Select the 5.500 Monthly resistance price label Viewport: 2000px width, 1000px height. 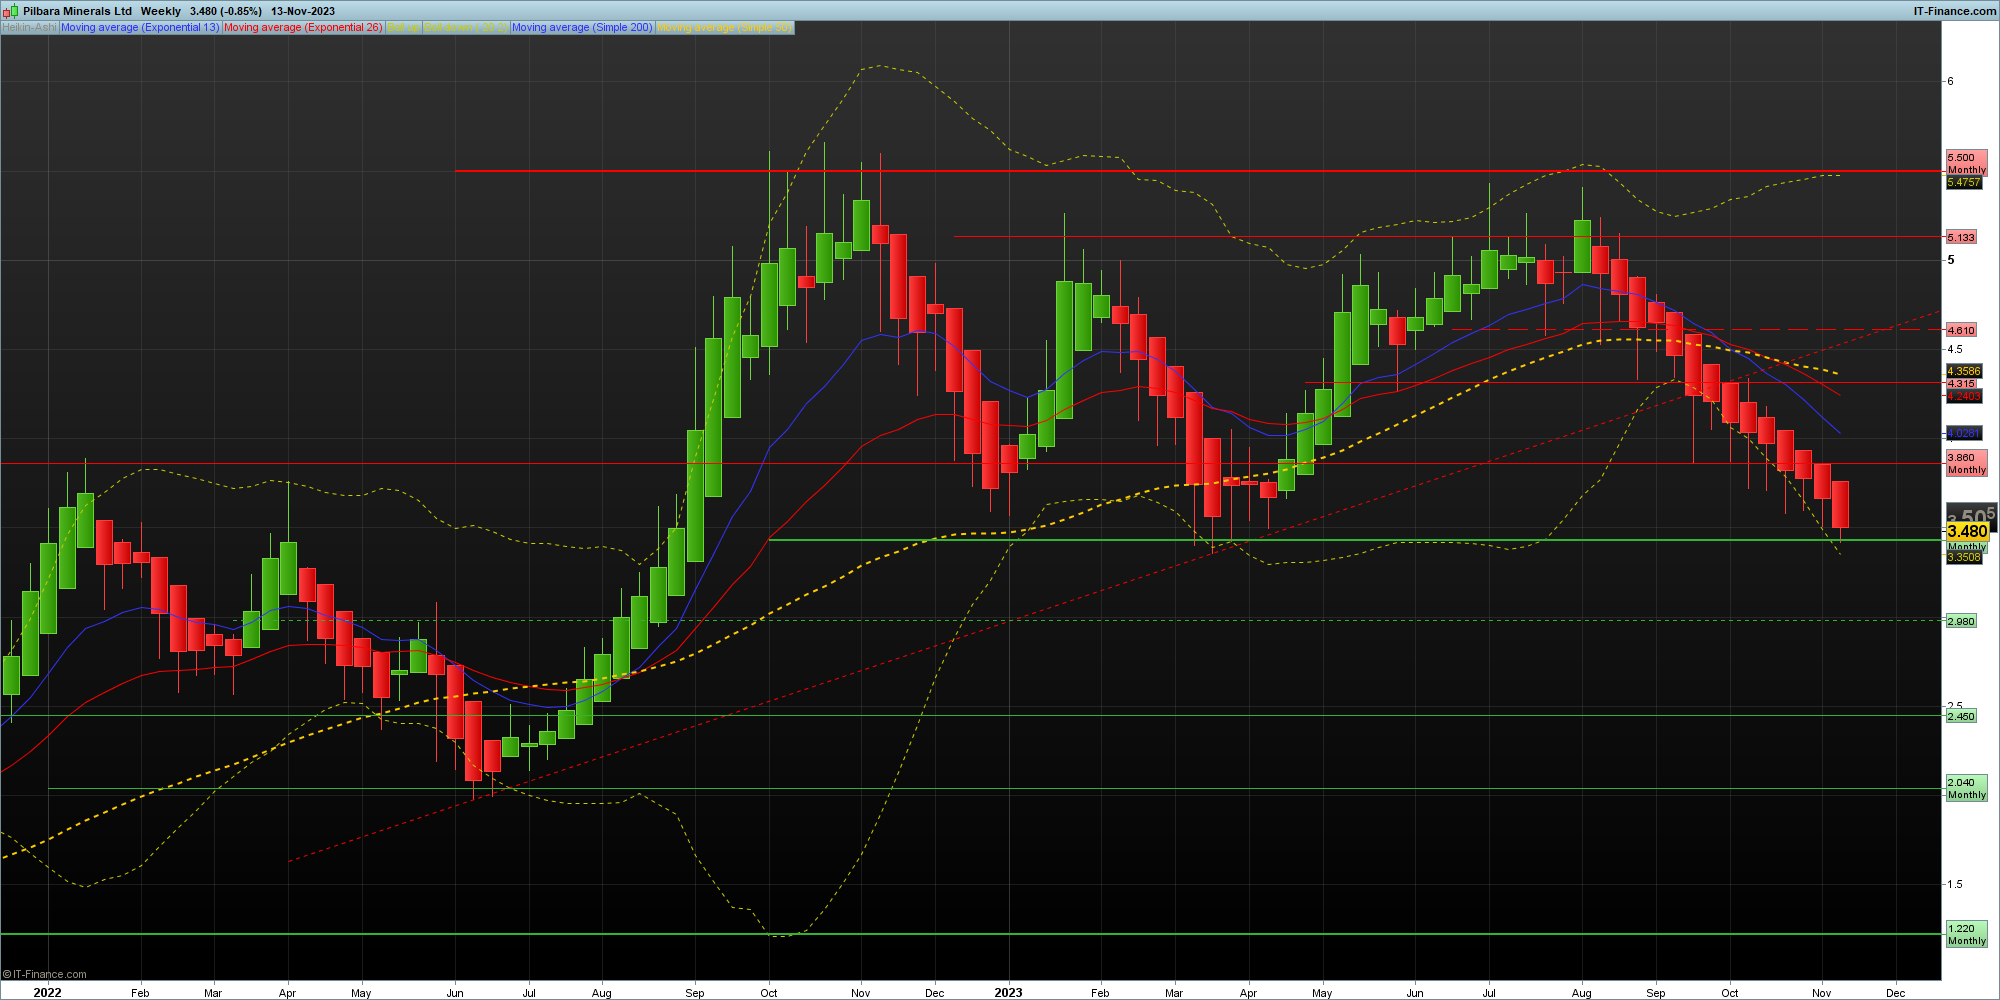1966,163
